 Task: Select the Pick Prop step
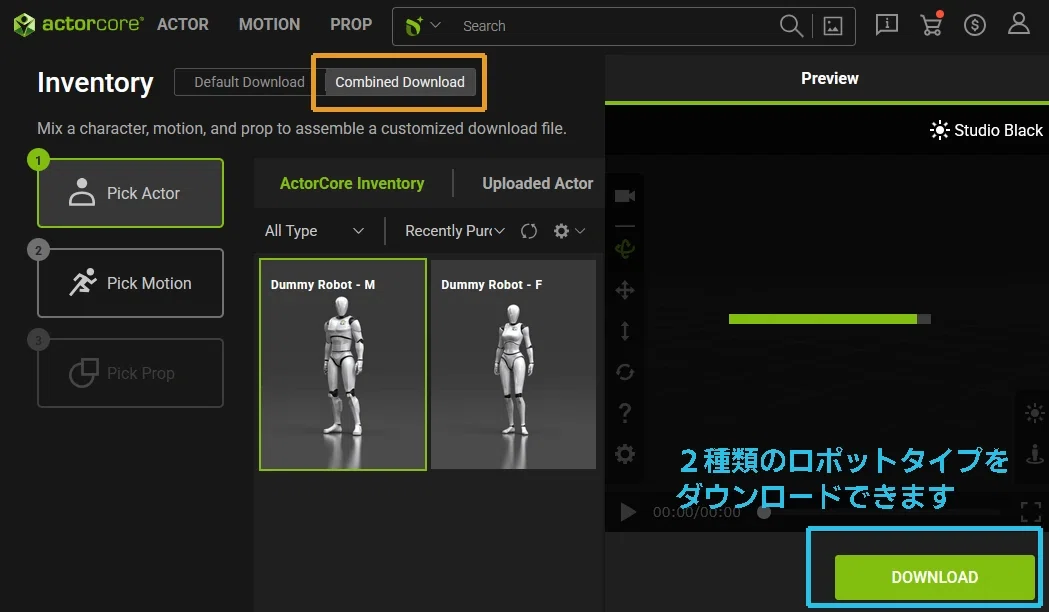click(130, 373)
